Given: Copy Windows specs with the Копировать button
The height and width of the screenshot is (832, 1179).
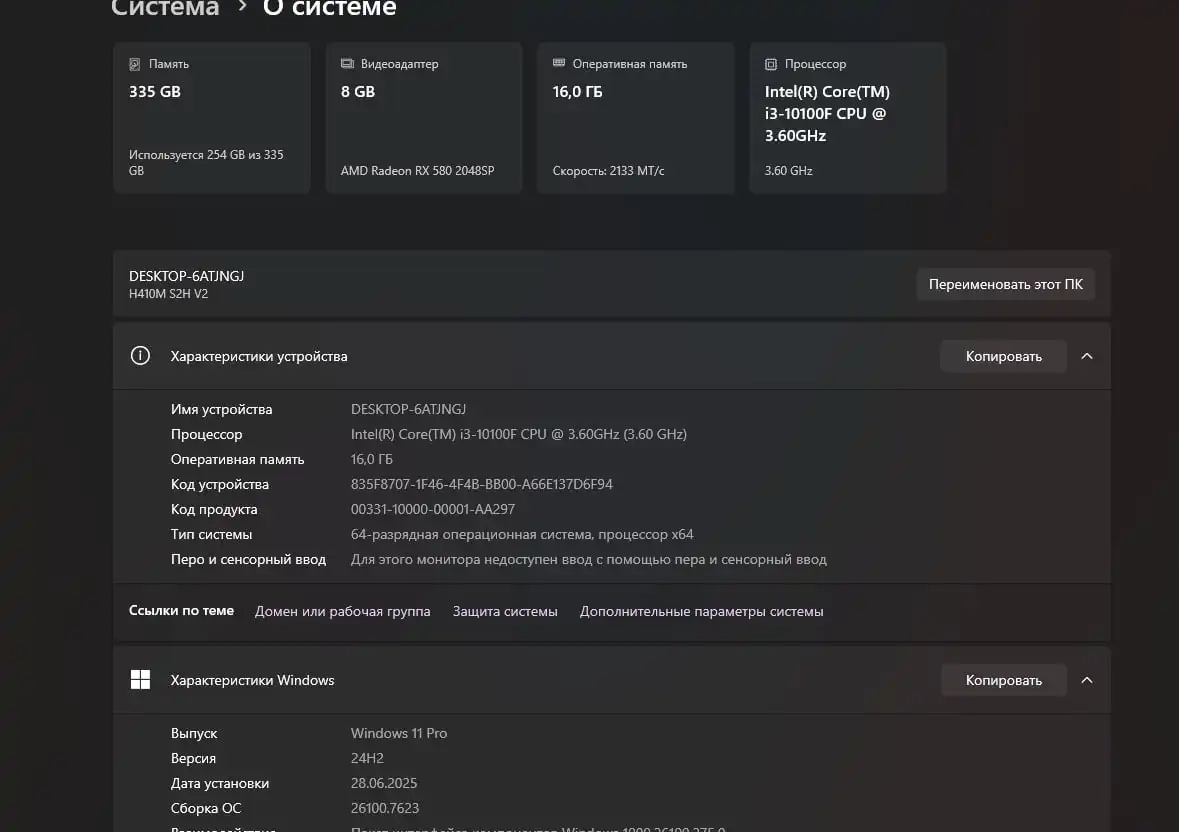Looking at the screenshot, I should [1003, 680].
